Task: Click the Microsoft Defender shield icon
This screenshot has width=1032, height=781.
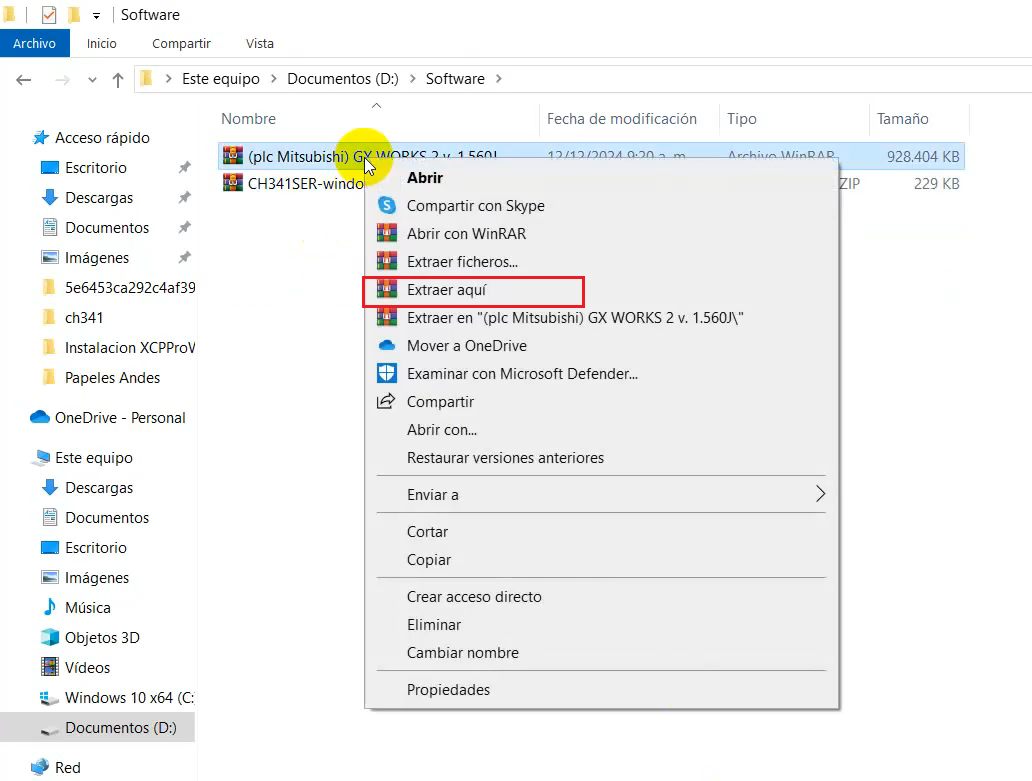Action: click(x=387, y=373)
